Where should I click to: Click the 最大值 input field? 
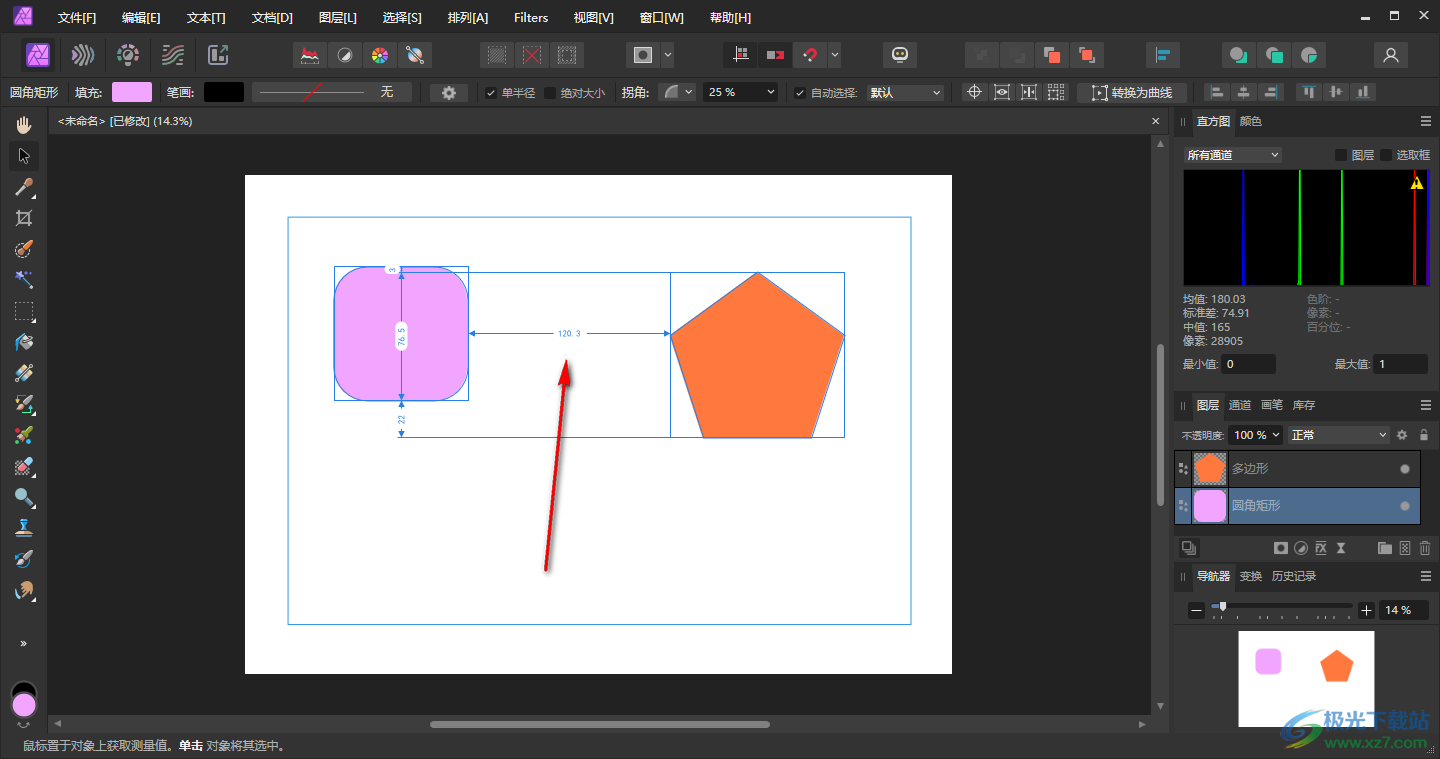click(1399, 364)
